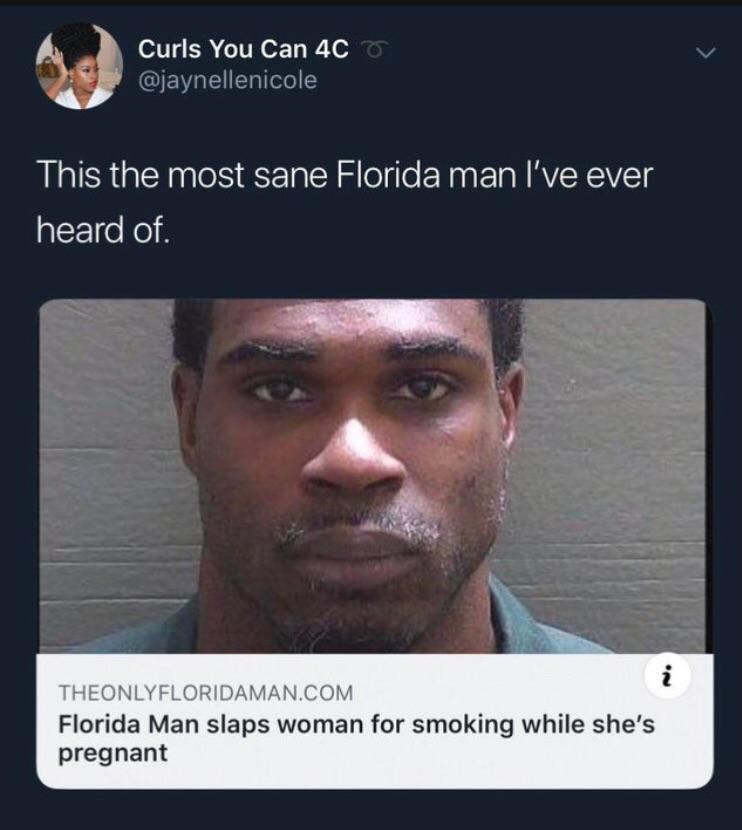Click the white footer of the link card
742x830 pixels.
375,720
